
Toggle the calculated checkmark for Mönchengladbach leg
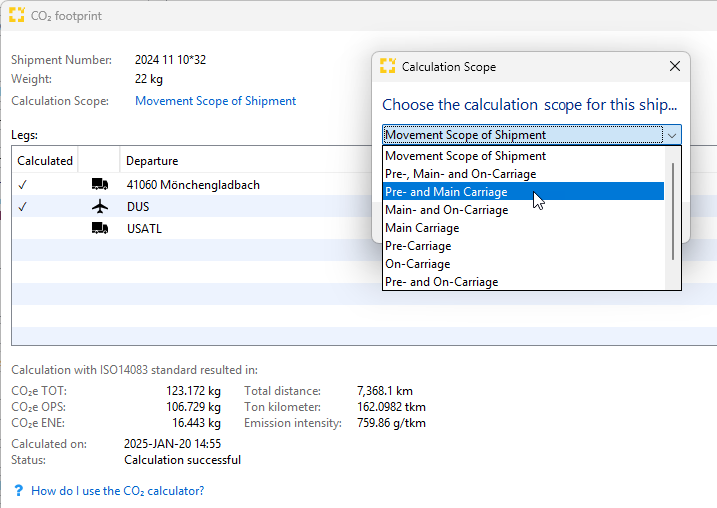click(x=22, y=185)
